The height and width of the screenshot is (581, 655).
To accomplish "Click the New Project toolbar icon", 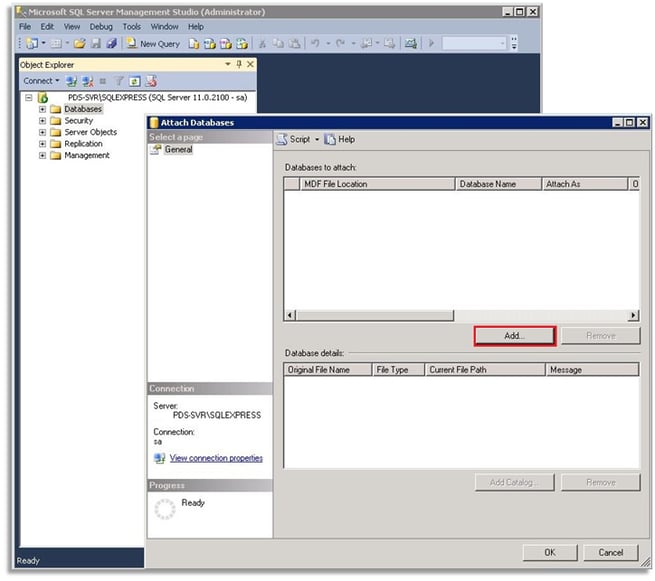I will 32,43.
